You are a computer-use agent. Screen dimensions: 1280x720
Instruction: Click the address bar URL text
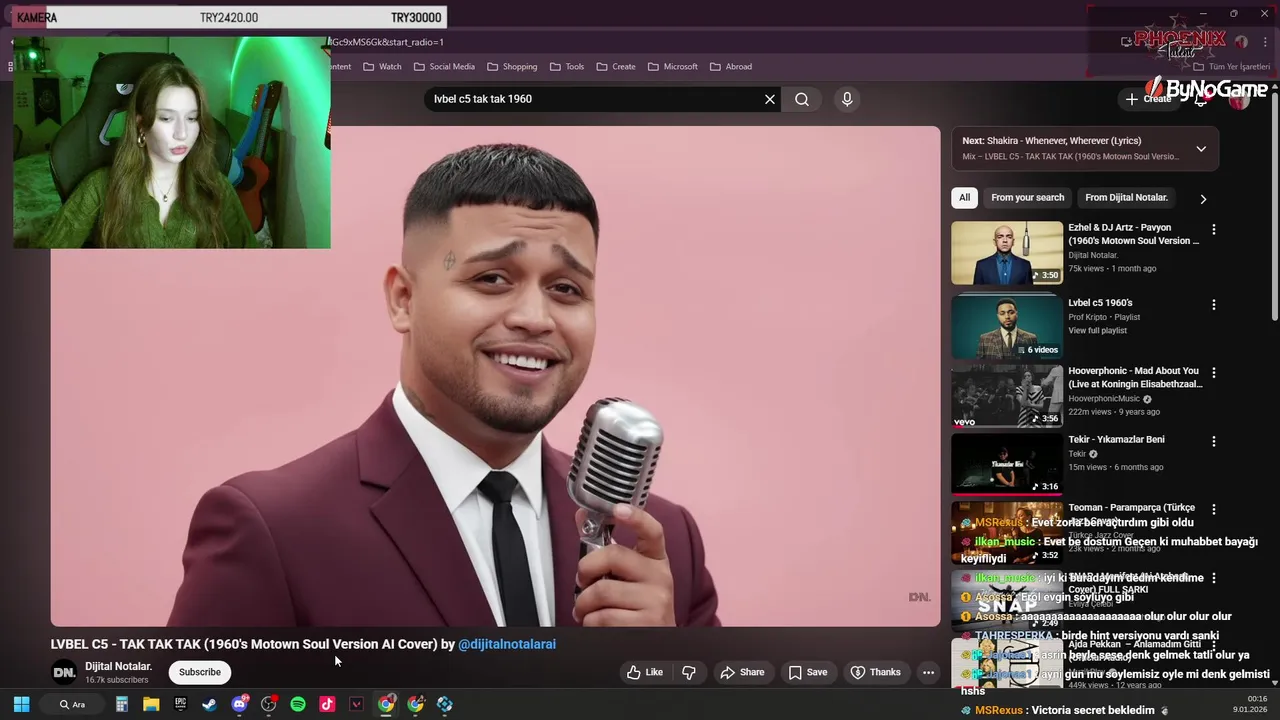point(387,42)
